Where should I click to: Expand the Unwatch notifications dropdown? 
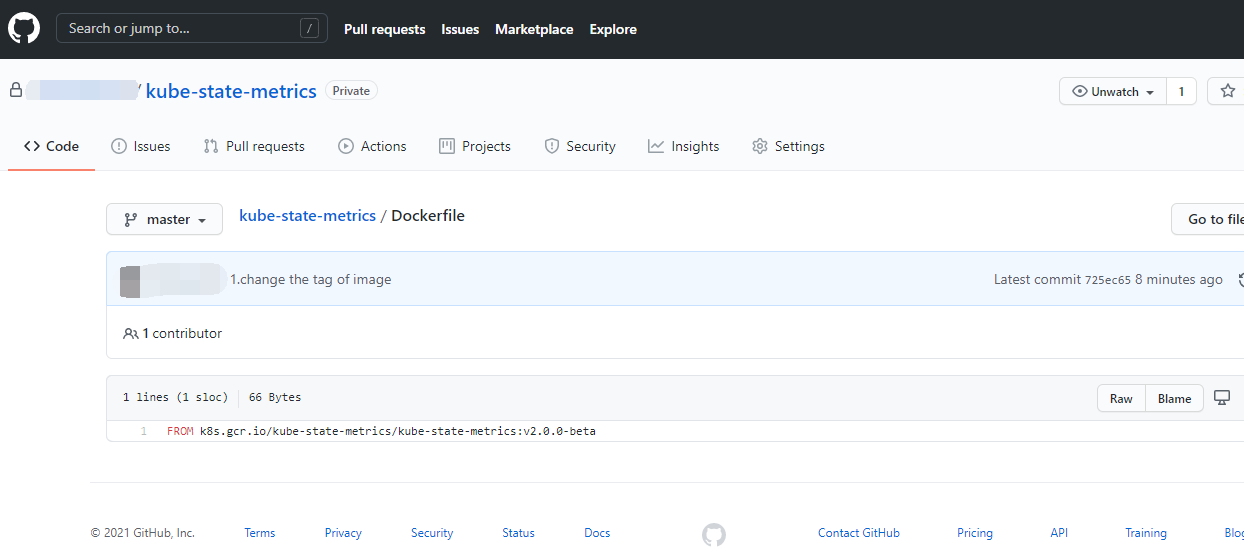point(1112,91)
